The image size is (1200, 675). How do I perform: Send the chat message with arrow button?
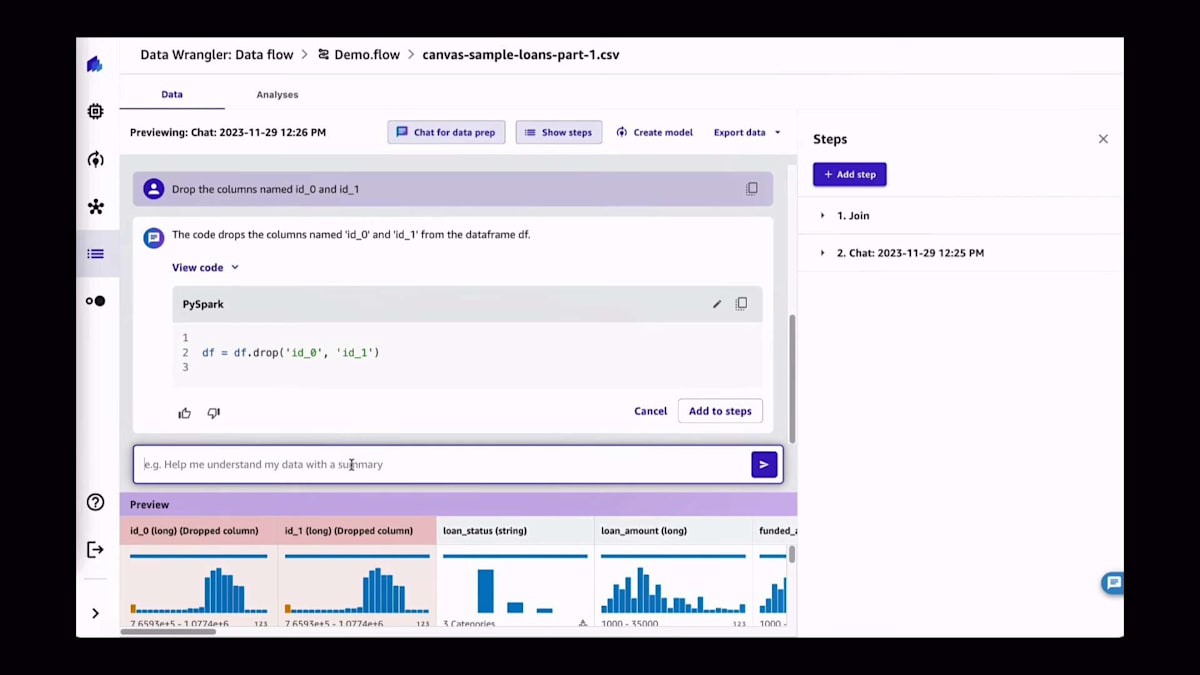(764, 464)
